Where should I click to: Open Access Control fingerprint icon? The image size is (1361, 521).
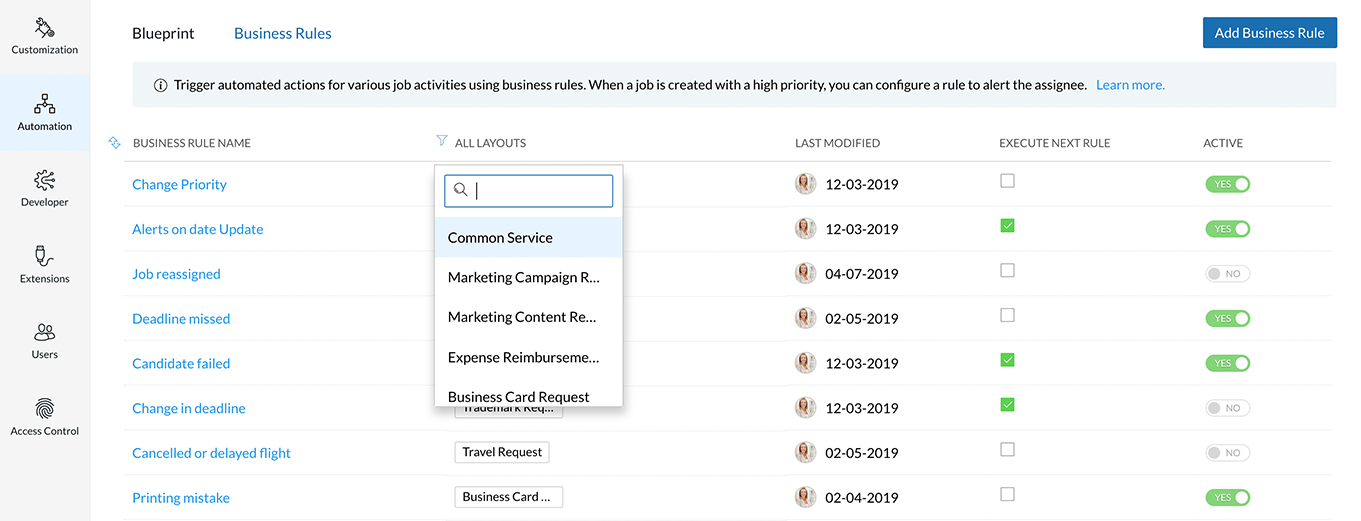44,409
